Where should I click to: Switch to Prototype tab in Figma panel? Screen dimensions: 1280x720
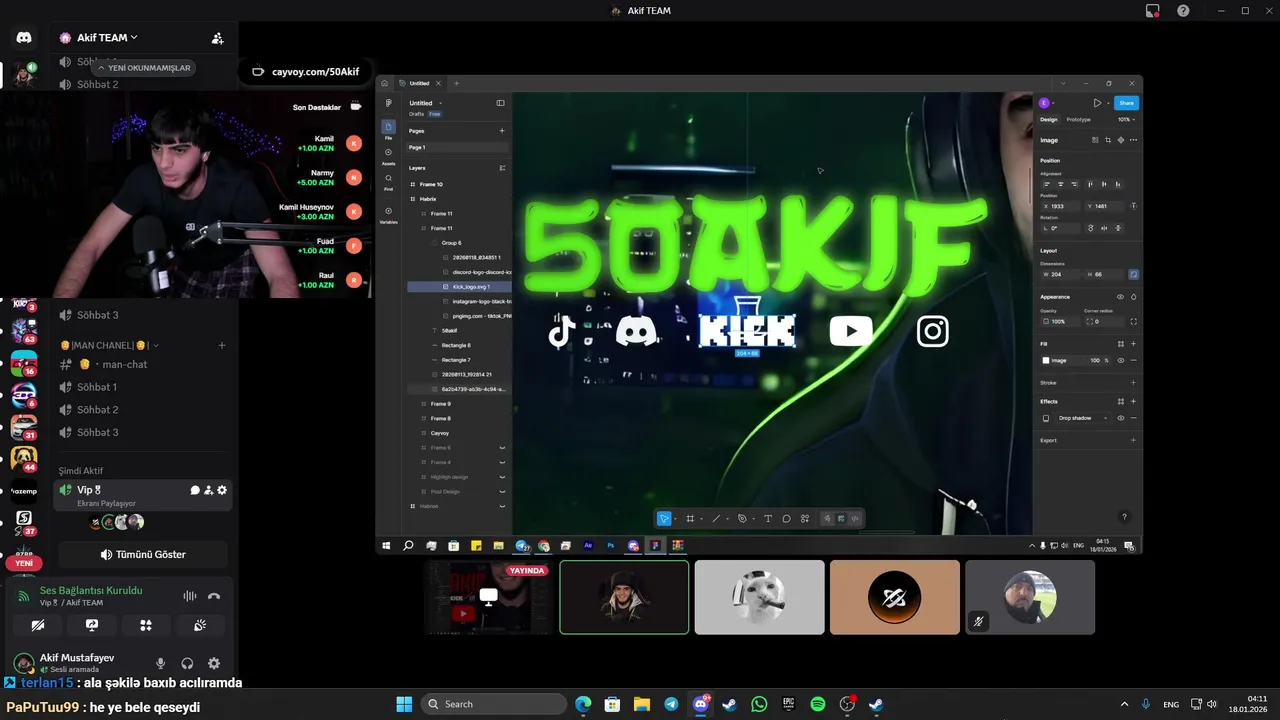(1079, 119)
